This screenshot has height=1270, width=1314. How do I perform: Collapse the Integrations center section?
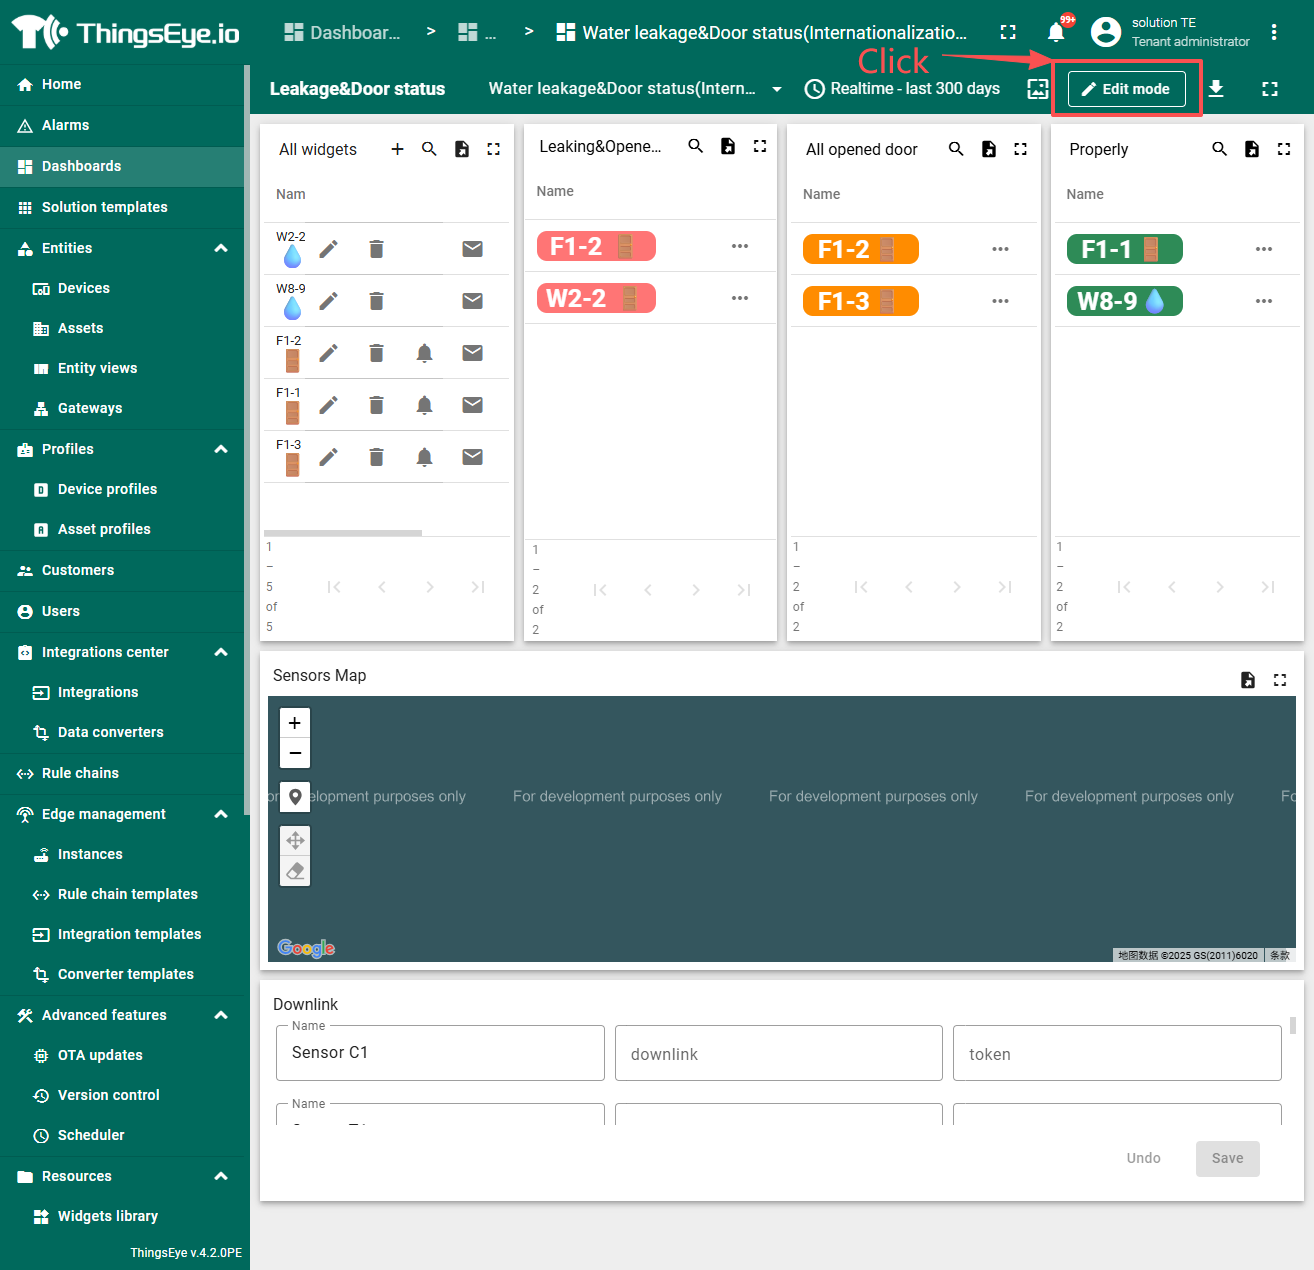(221, 652)
